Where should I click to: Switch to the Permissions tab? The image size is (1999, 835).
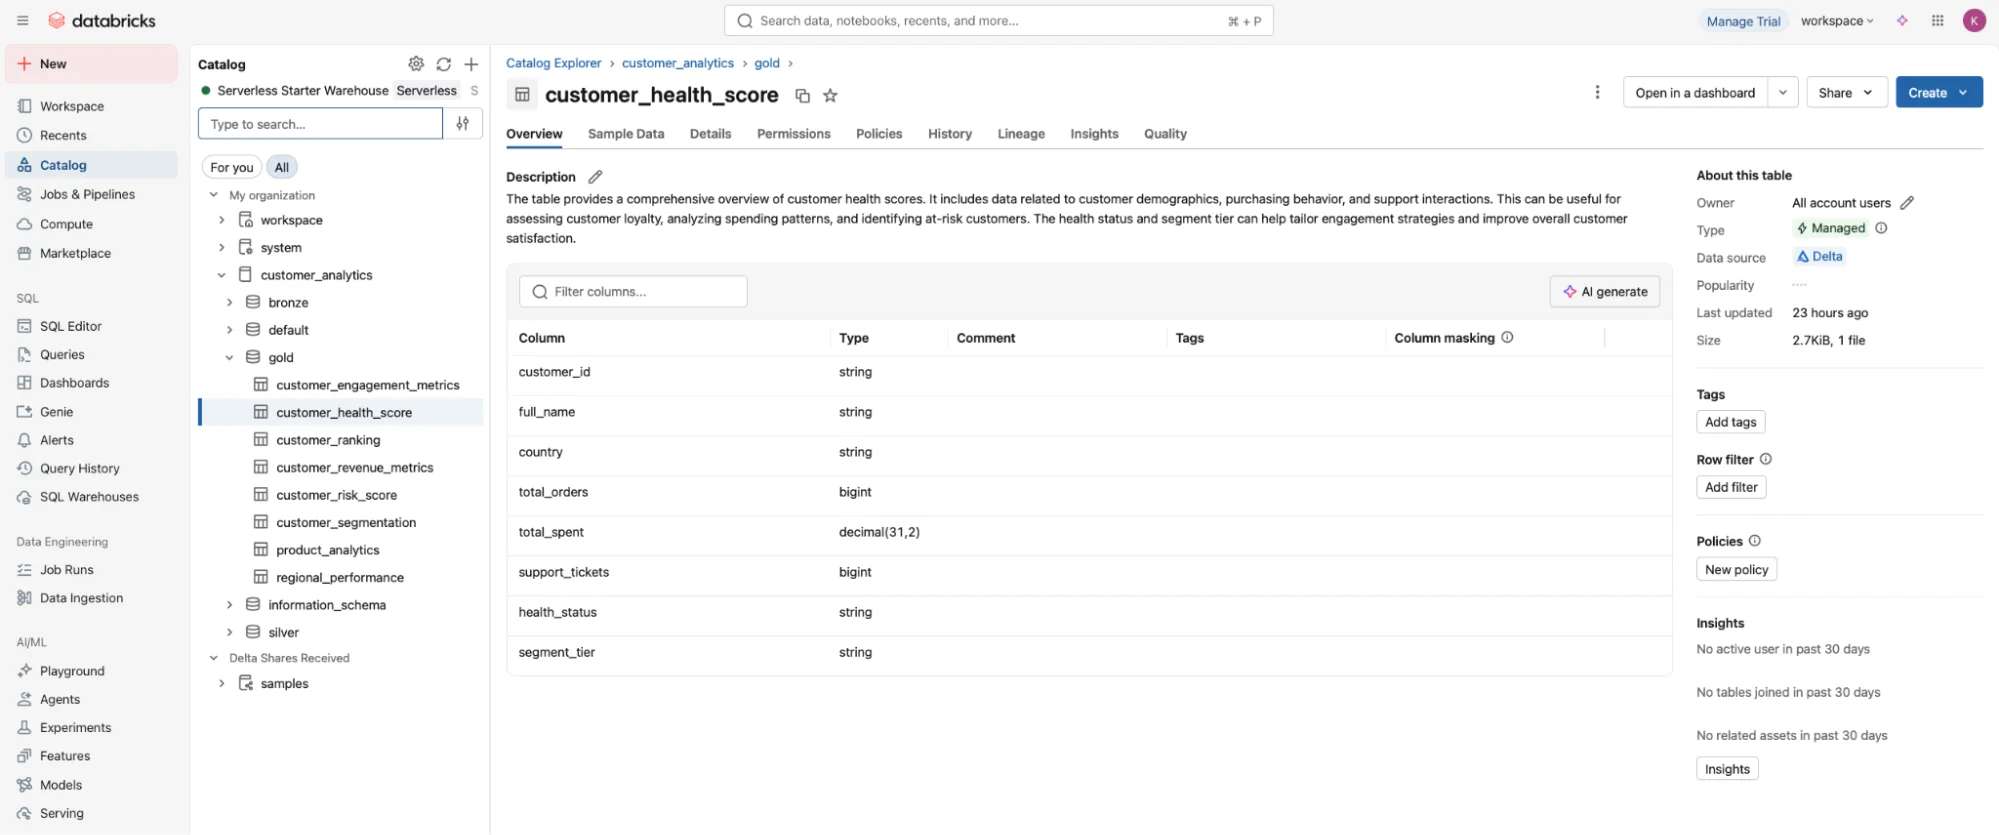[x=793, y=134]
